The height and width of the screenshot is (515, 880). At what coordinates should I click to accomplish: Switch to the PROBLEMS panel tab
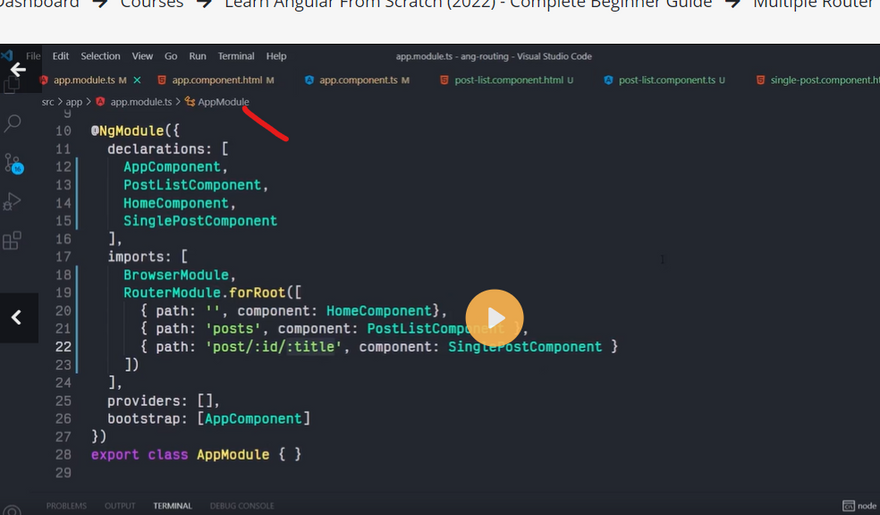[66, 506]
